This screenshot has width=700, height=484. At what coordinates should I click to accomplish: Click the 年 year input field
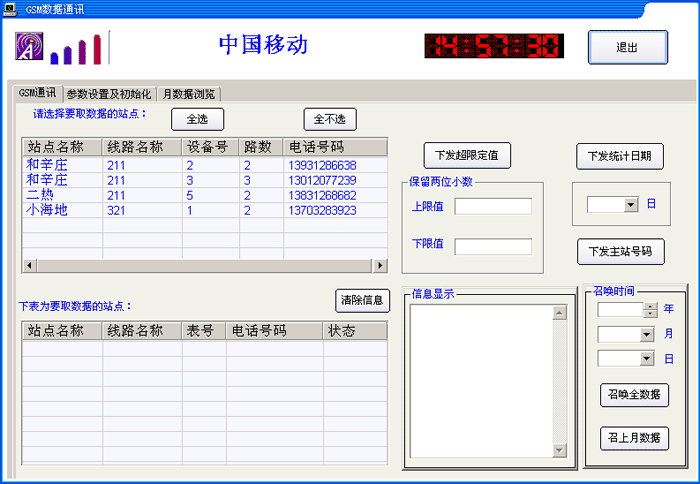621,310
